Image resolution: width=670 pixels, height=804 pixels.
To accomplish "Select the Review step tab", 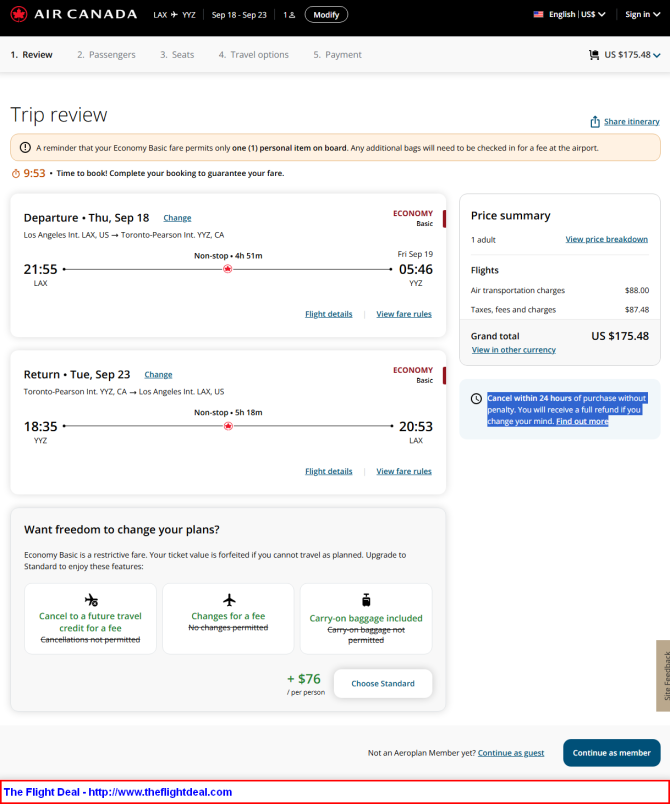I will (x=31, y=54).
